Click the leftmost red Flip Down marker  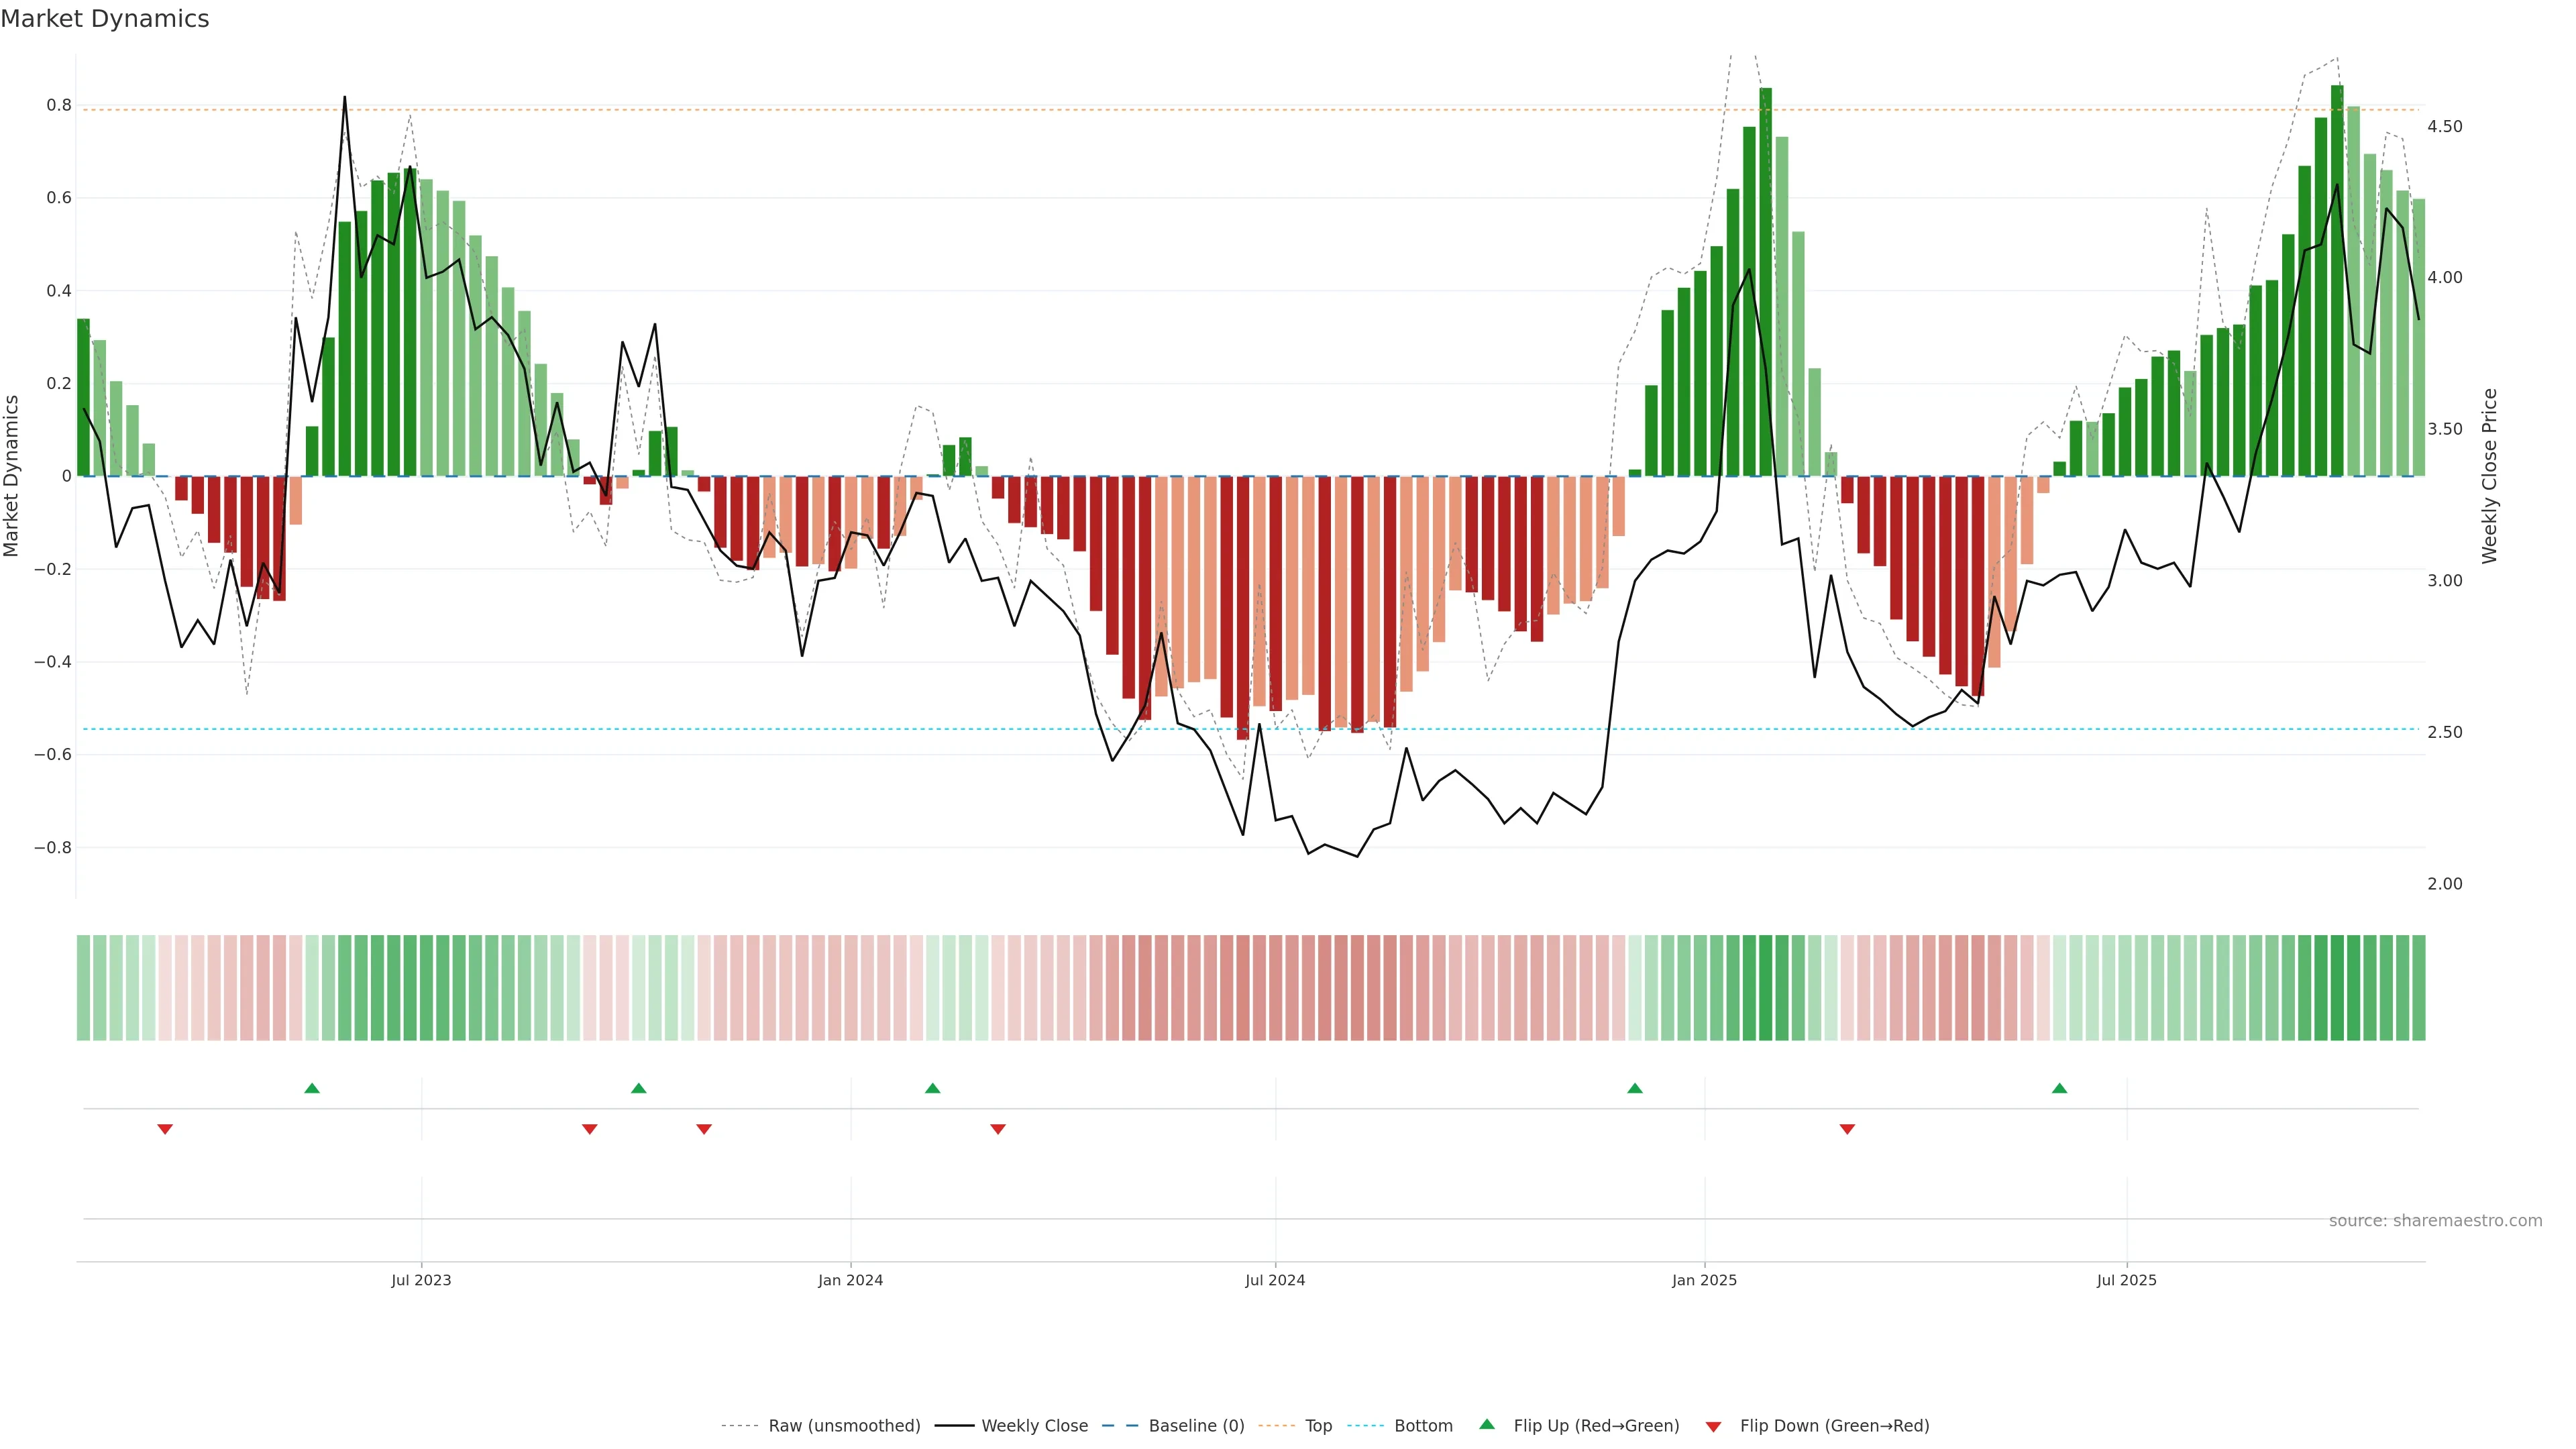(x=165, y=1129)
